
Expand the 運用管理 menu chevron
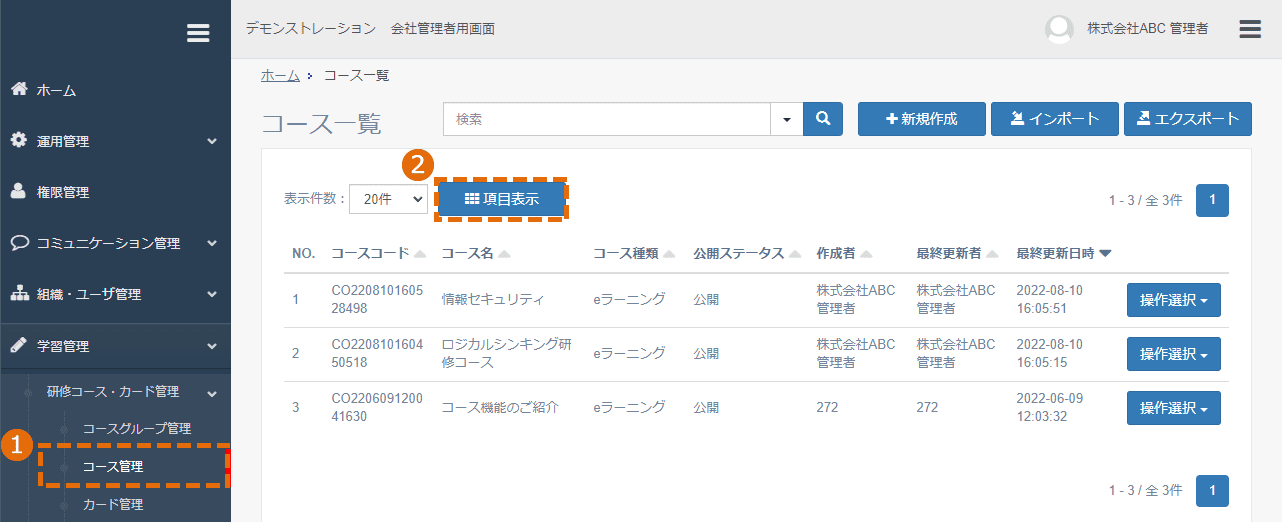212,141
